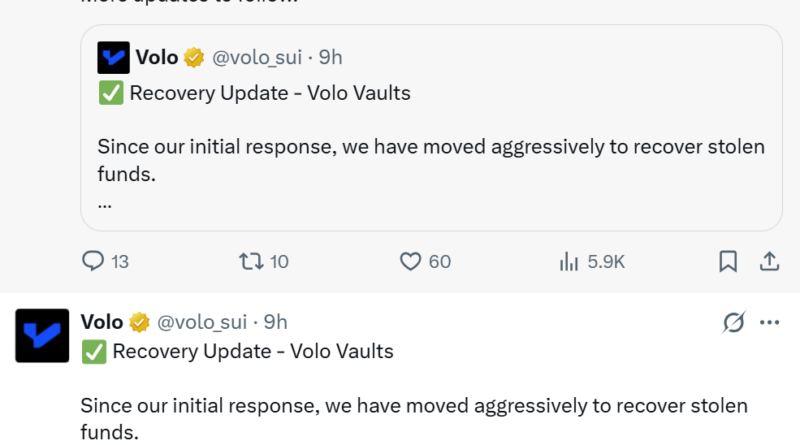800x445 pixels.
Task: Click the verified badge in lower post
Action: [x=140, y=322]
